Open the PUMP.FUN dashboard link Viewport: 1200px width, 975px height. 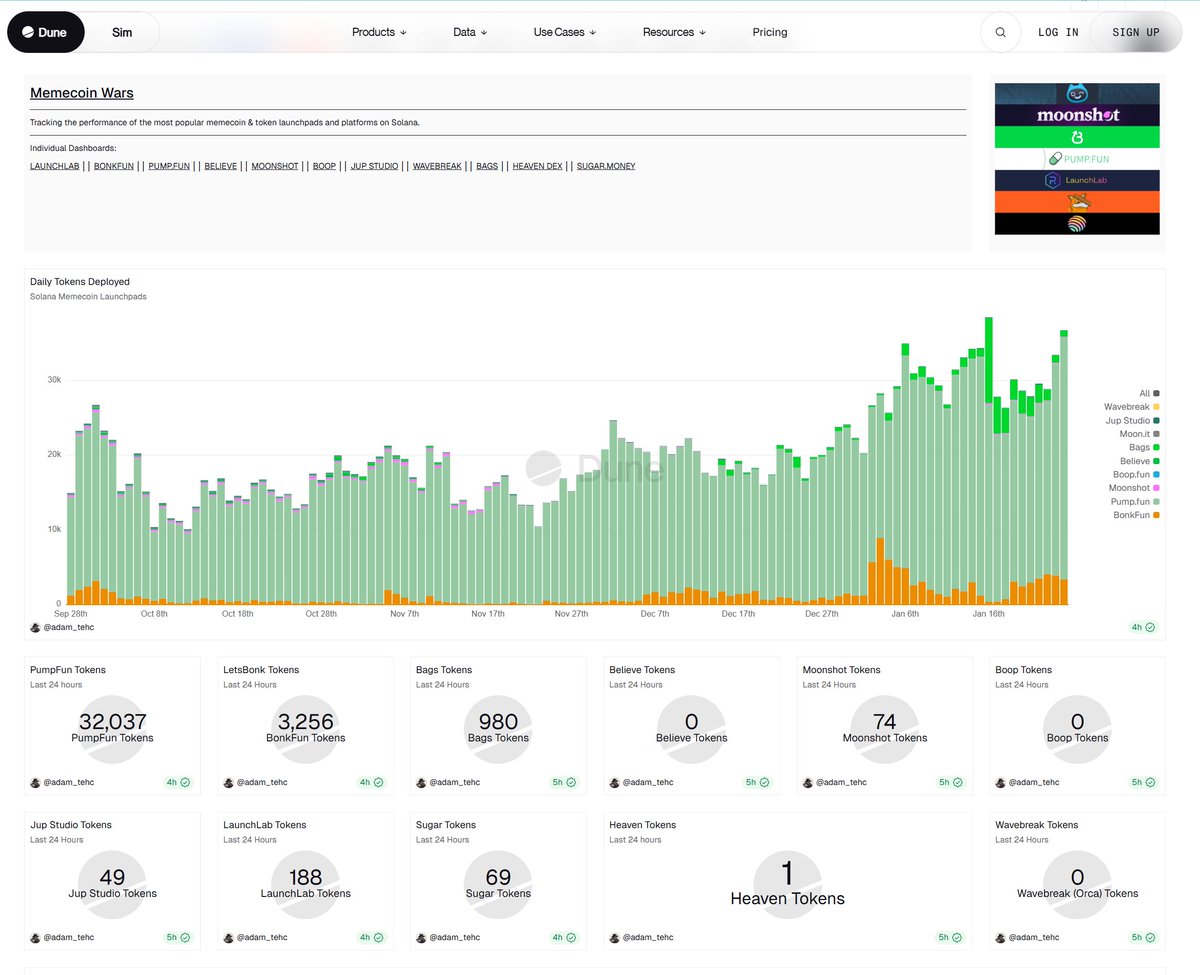click(169, 166)
